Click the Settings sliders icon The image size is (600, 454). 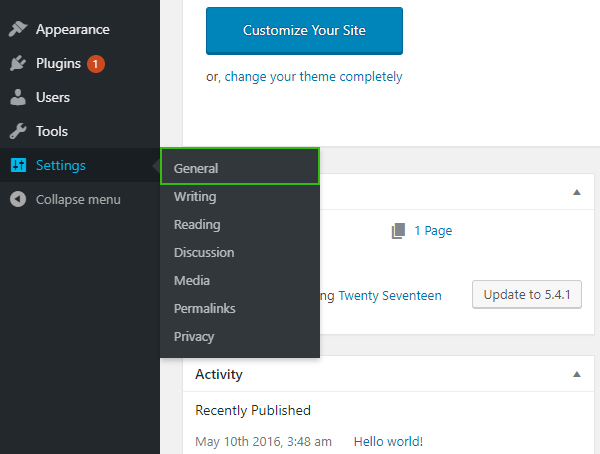18,166
